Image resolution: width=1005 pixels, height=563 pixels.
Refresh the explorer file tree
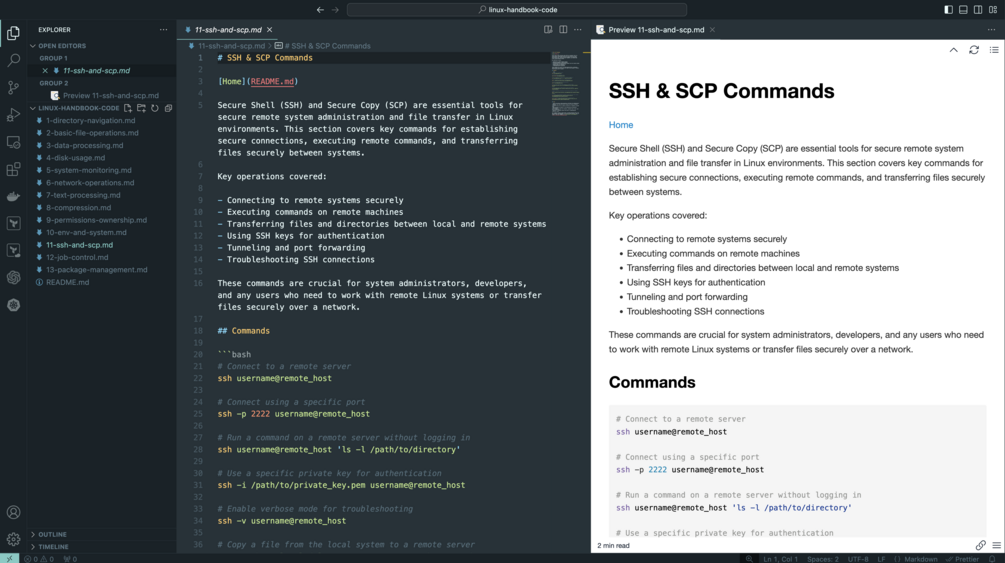[154, 108]
